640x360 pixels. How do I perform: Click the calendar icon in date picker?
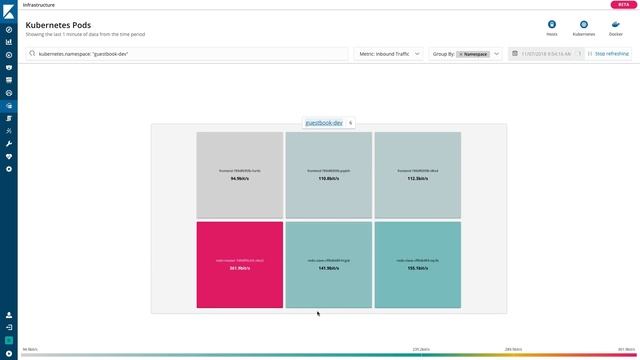515,53
